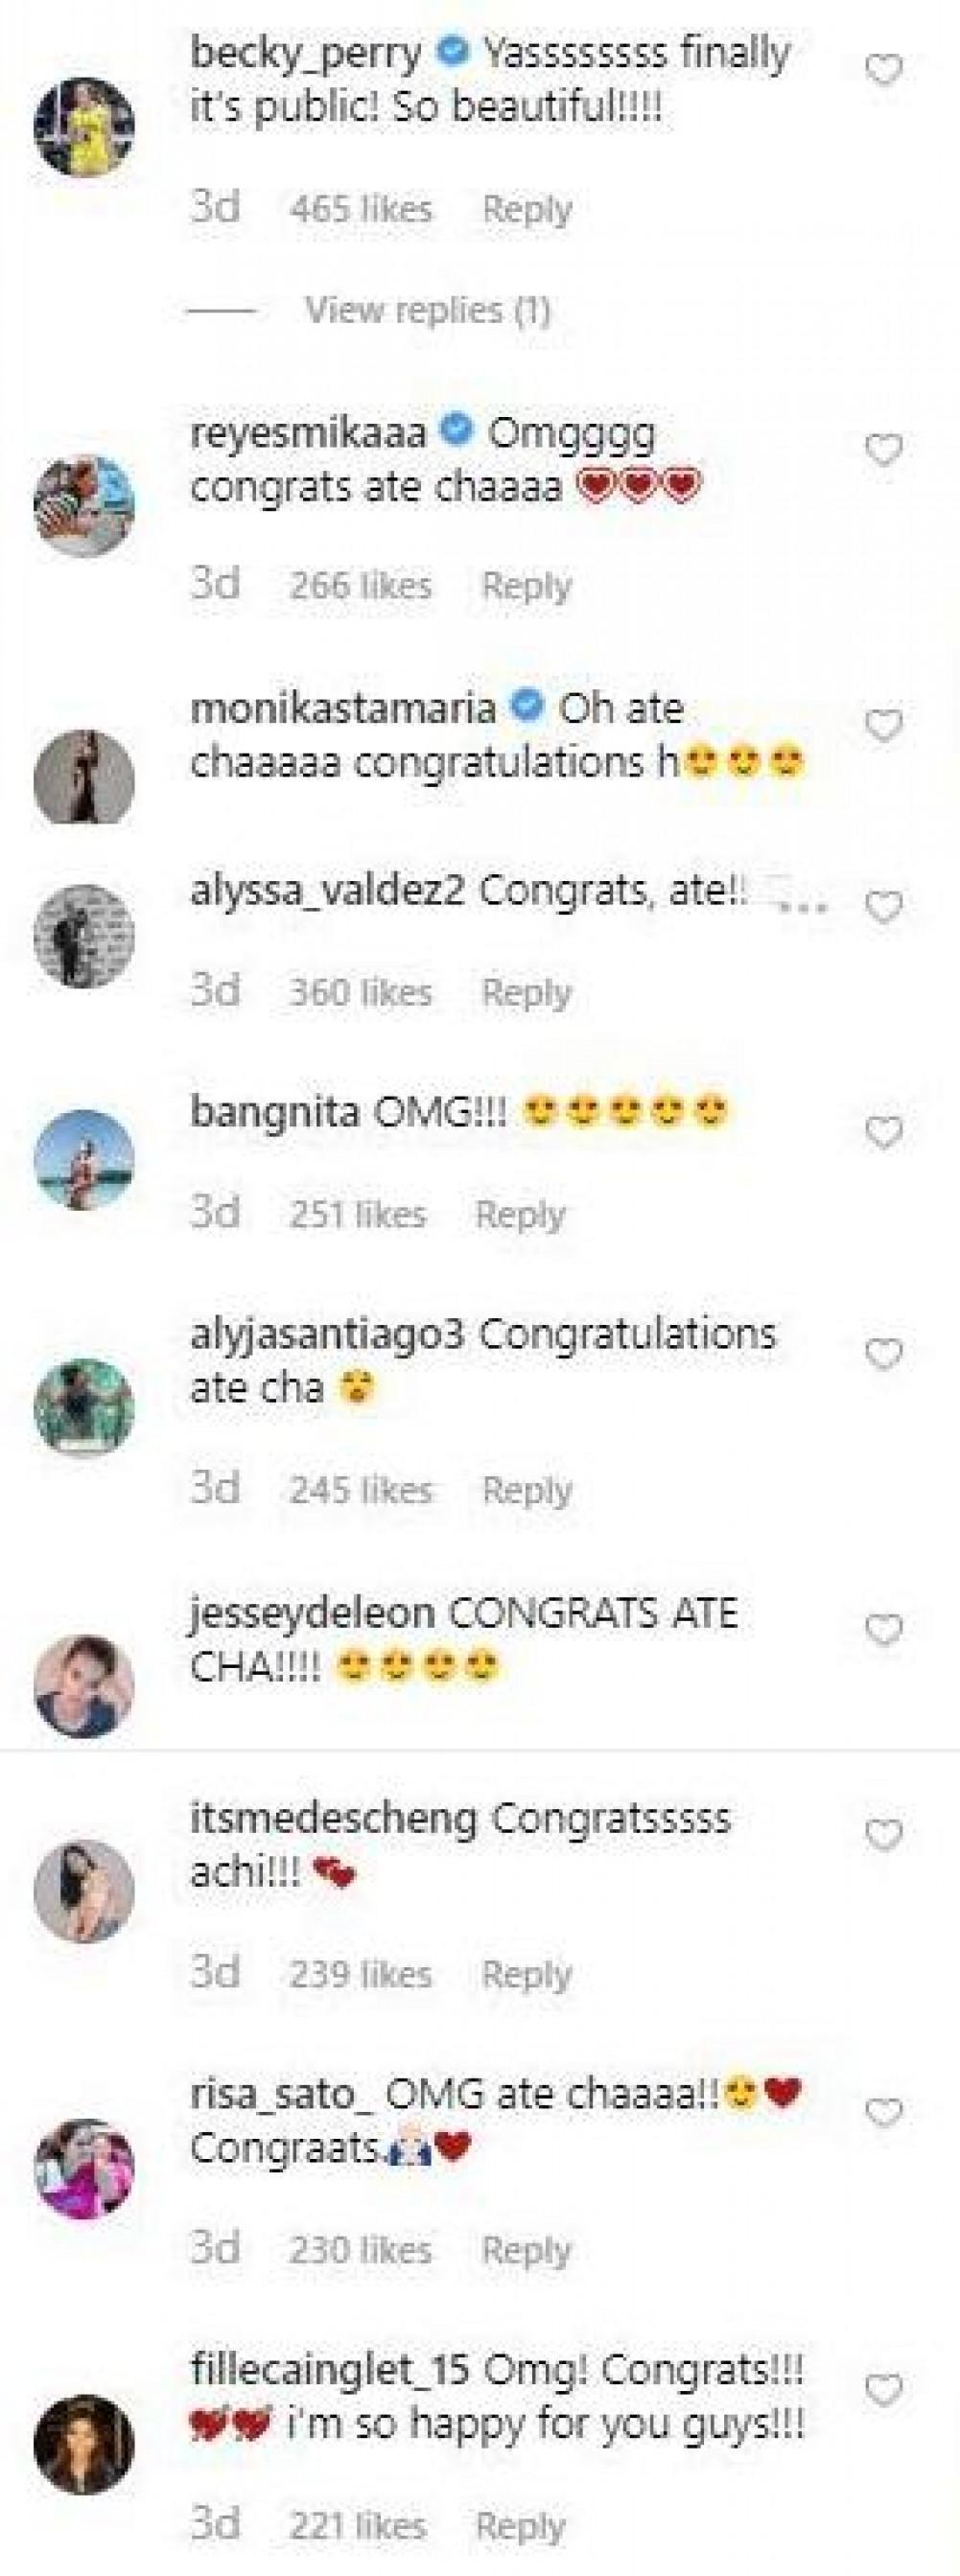View the 221 likes on fillecainglet_15's comment

[x=358, y=2525]
